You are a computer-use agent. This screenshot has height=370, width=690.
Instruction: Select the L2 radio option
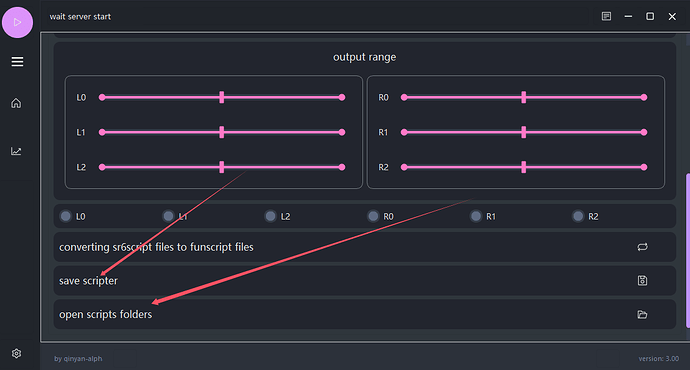click(x=271, y=216)
